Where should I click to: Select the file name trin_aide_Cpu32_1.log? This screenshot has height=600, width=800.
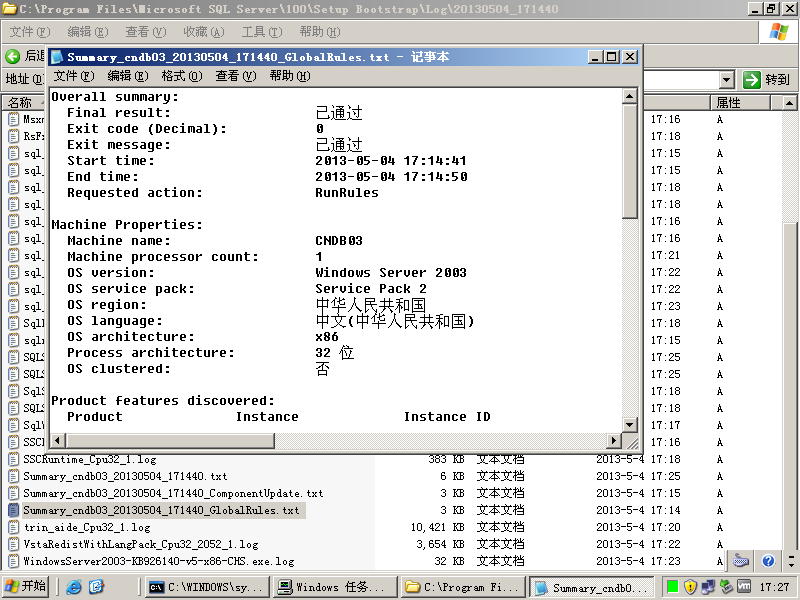tap(87, 528)
